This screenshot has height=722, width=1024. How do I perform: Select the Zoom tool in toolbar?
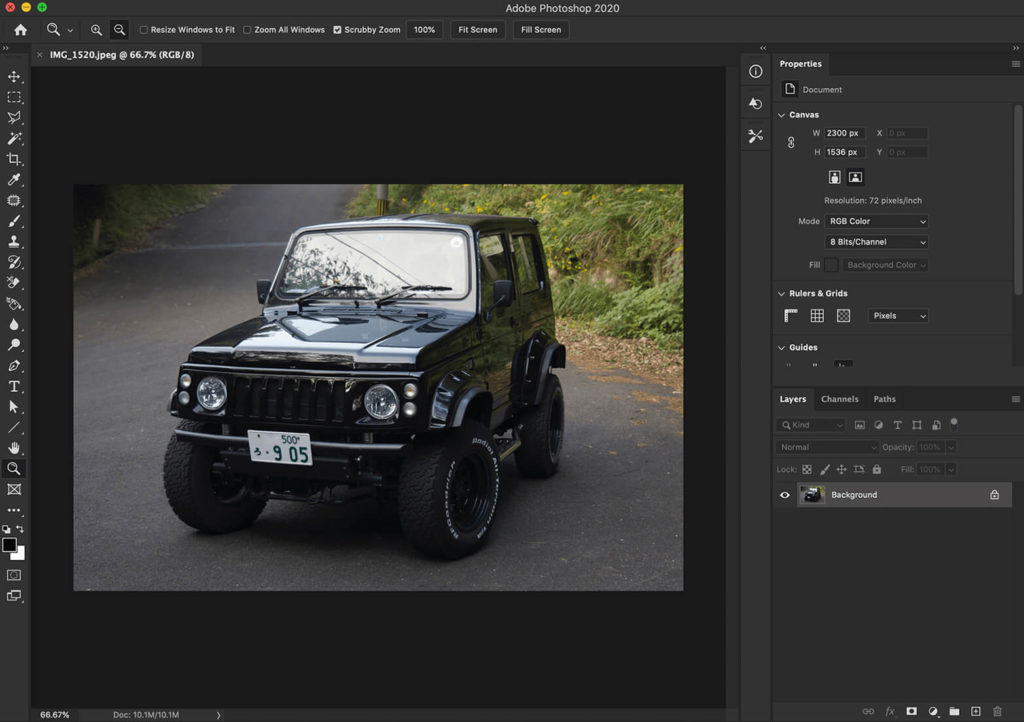coord(14,469)
